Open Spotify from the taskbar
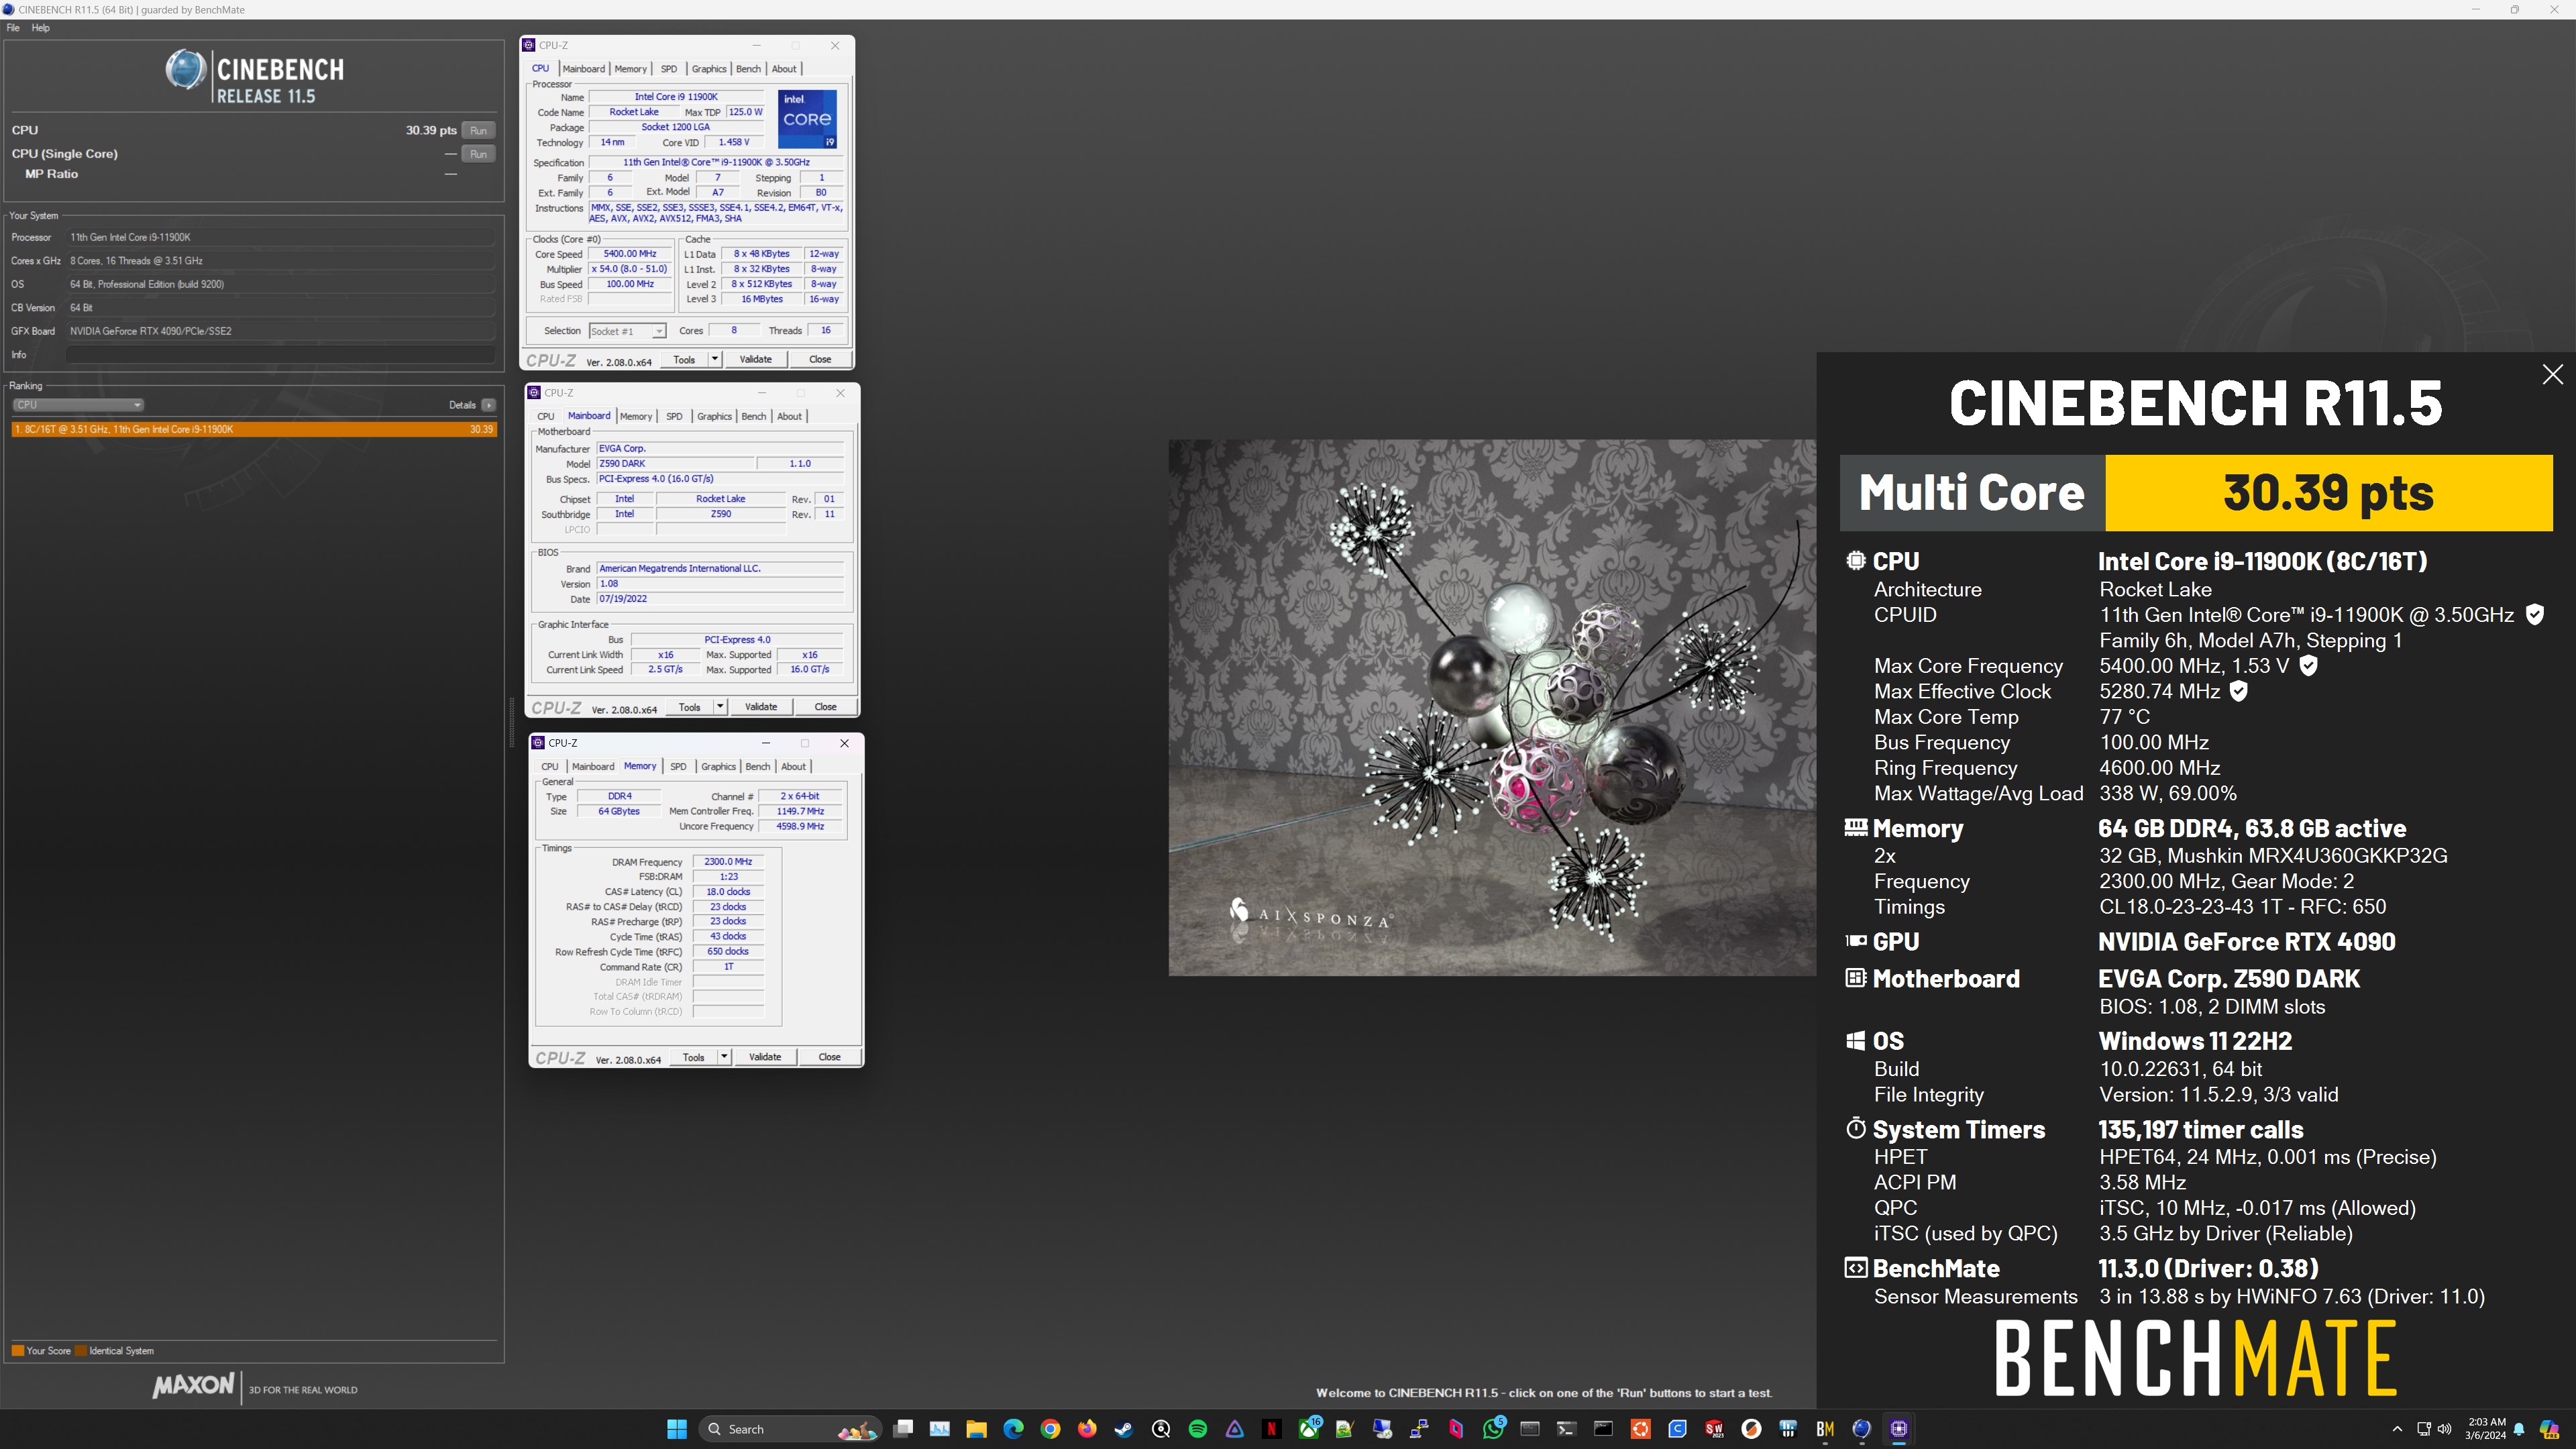The height and width of the screenshot is (1449, 2576). click(1198, 1429)
